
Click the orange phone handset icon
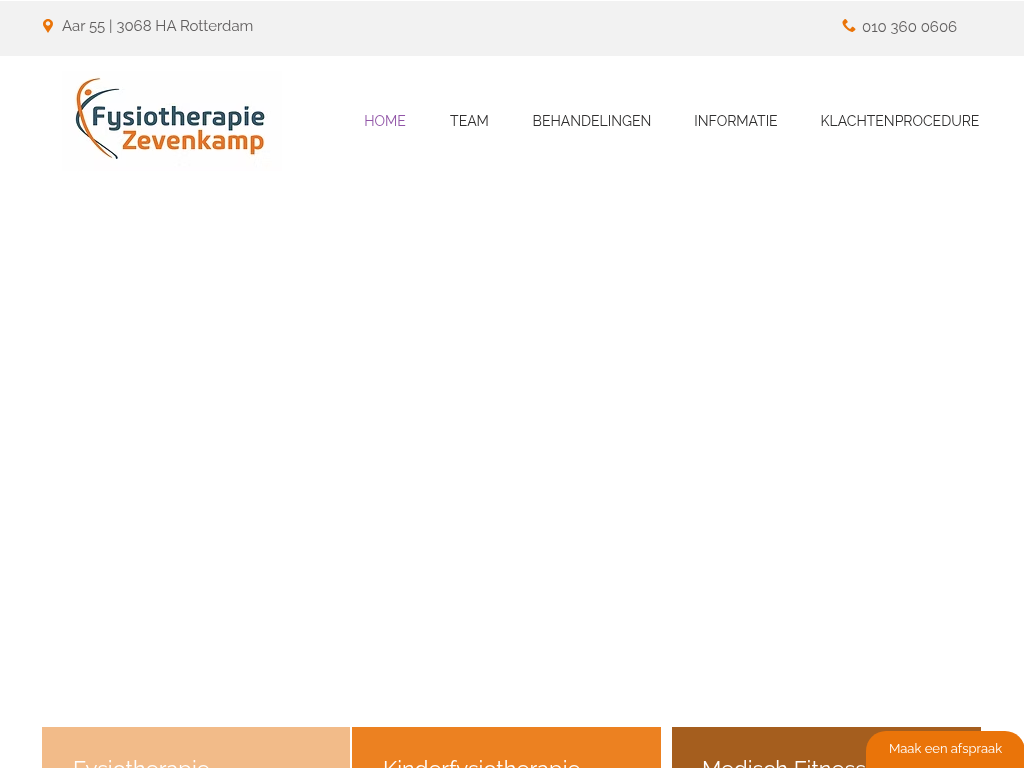click(848, 26)
